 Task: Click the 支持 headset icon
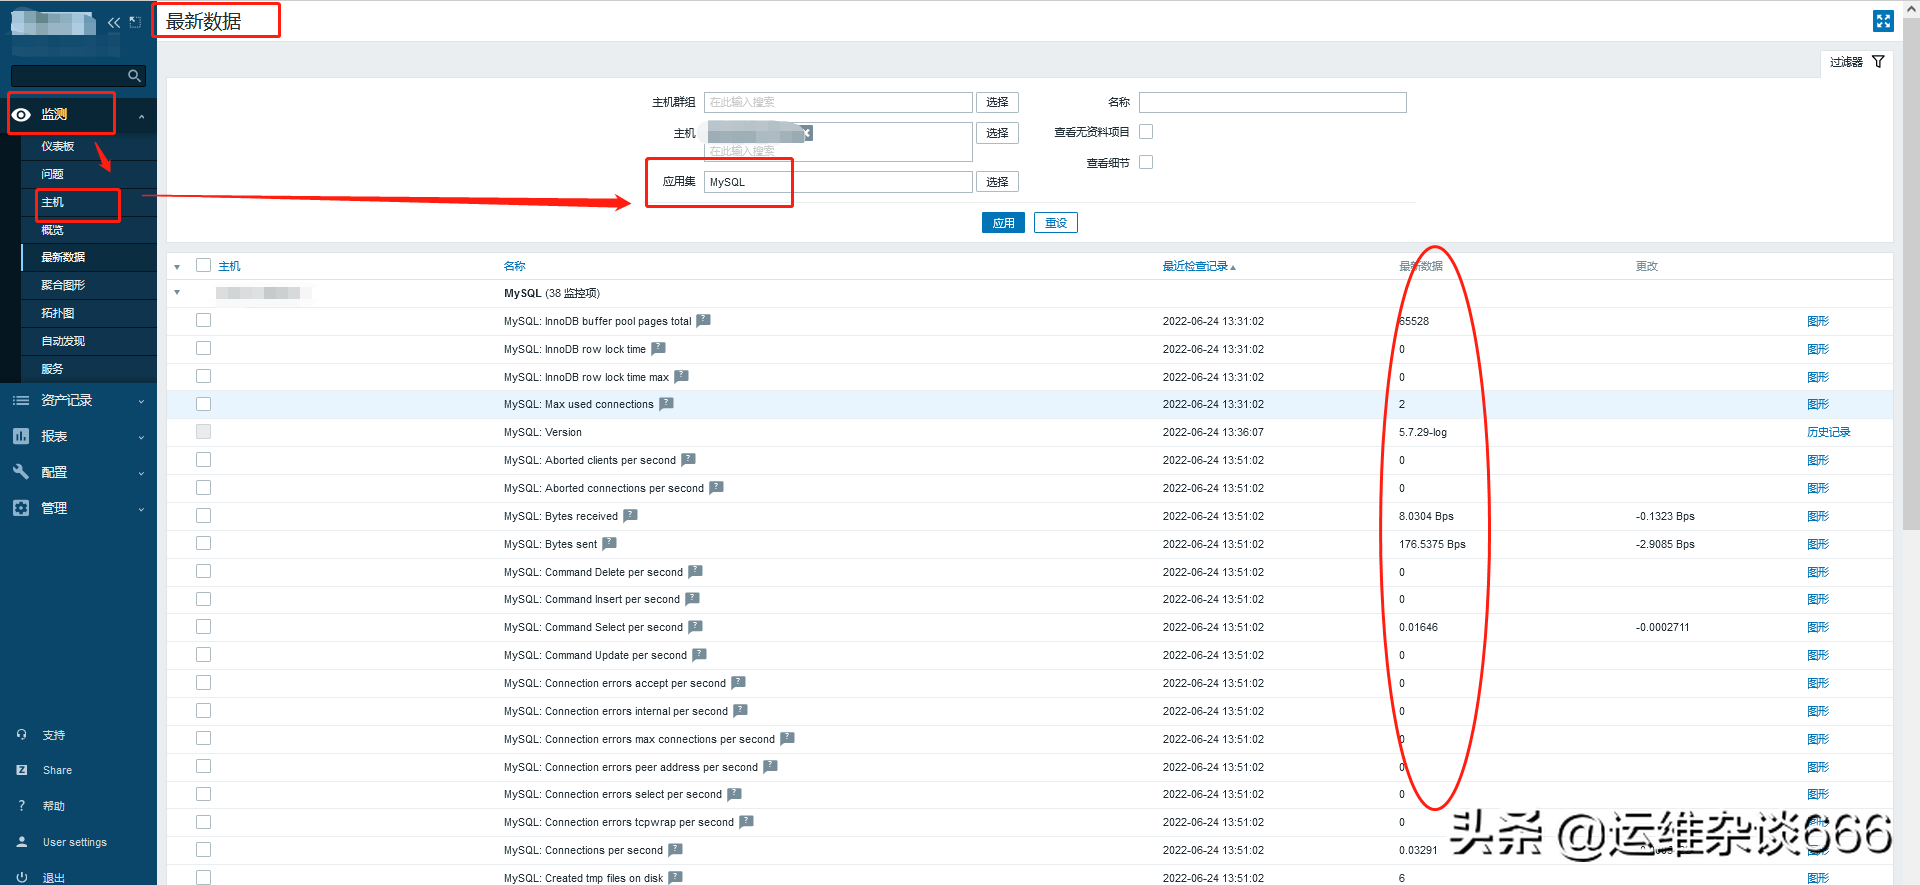[22, 735]
